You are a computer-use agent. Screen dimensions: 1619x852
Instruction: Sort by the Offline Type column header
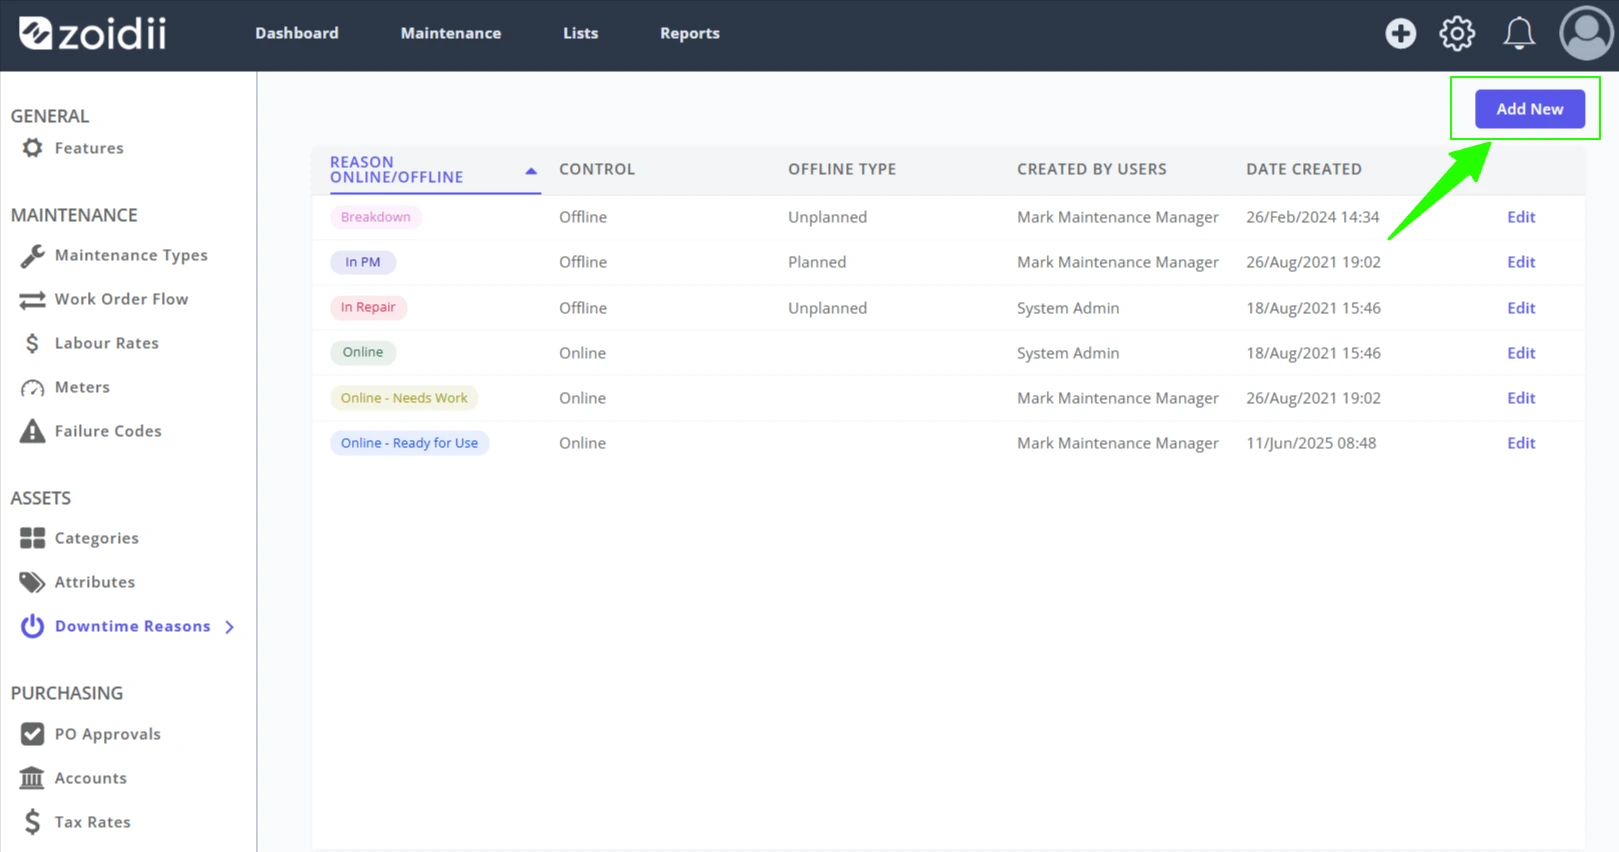click(842, 169)
